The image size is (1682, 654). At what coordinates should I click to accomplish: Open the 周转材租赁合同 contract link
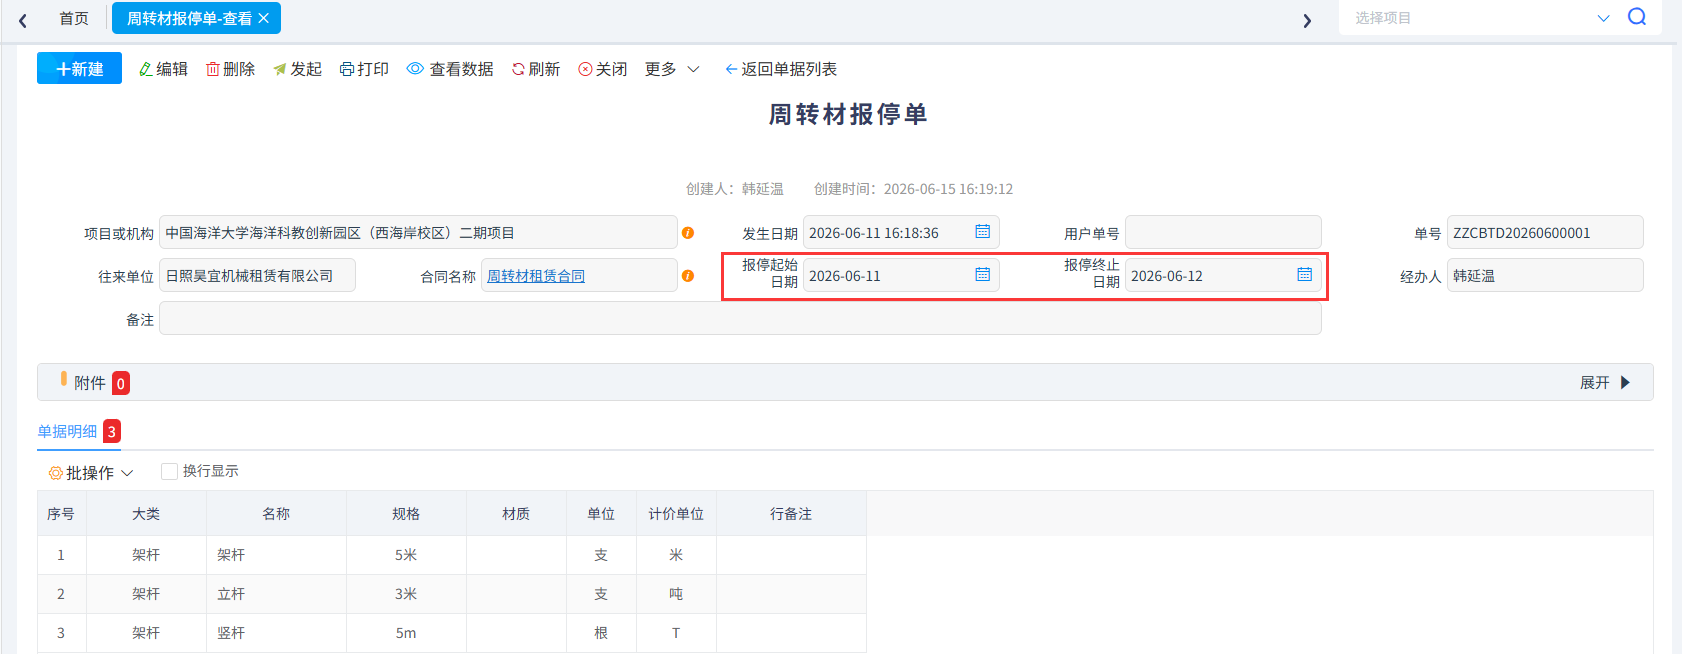click(x=536, y=276)
